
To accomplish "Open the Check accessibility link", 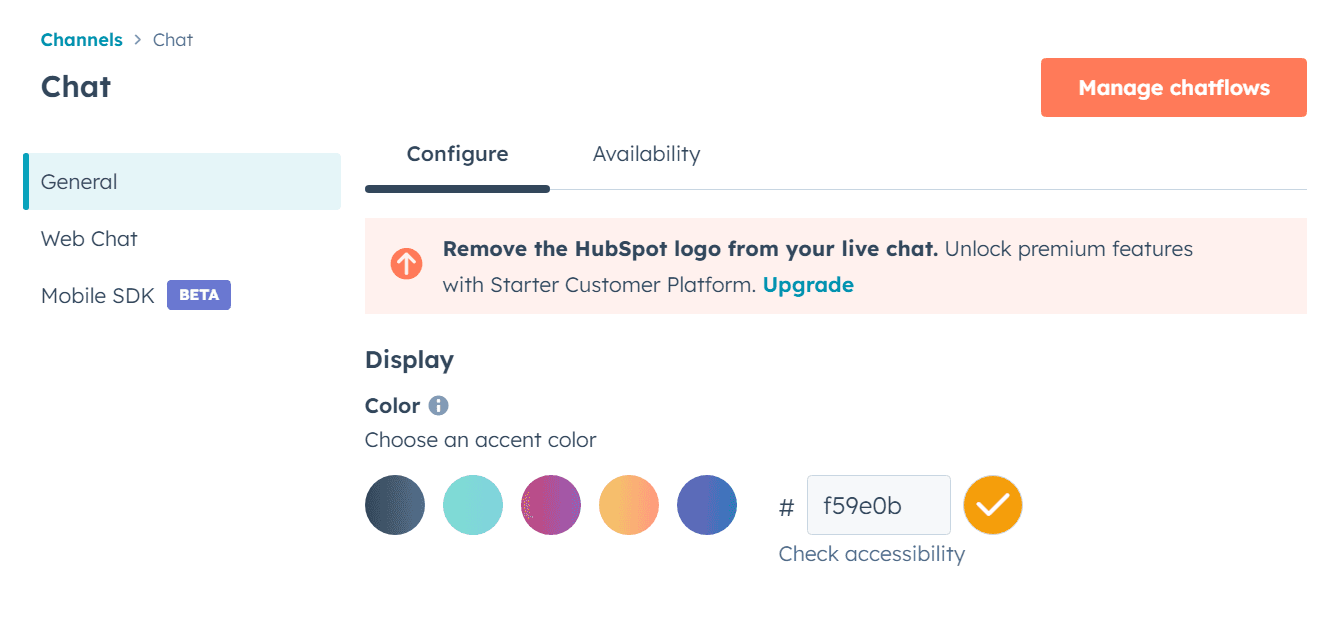I will 871,553.
